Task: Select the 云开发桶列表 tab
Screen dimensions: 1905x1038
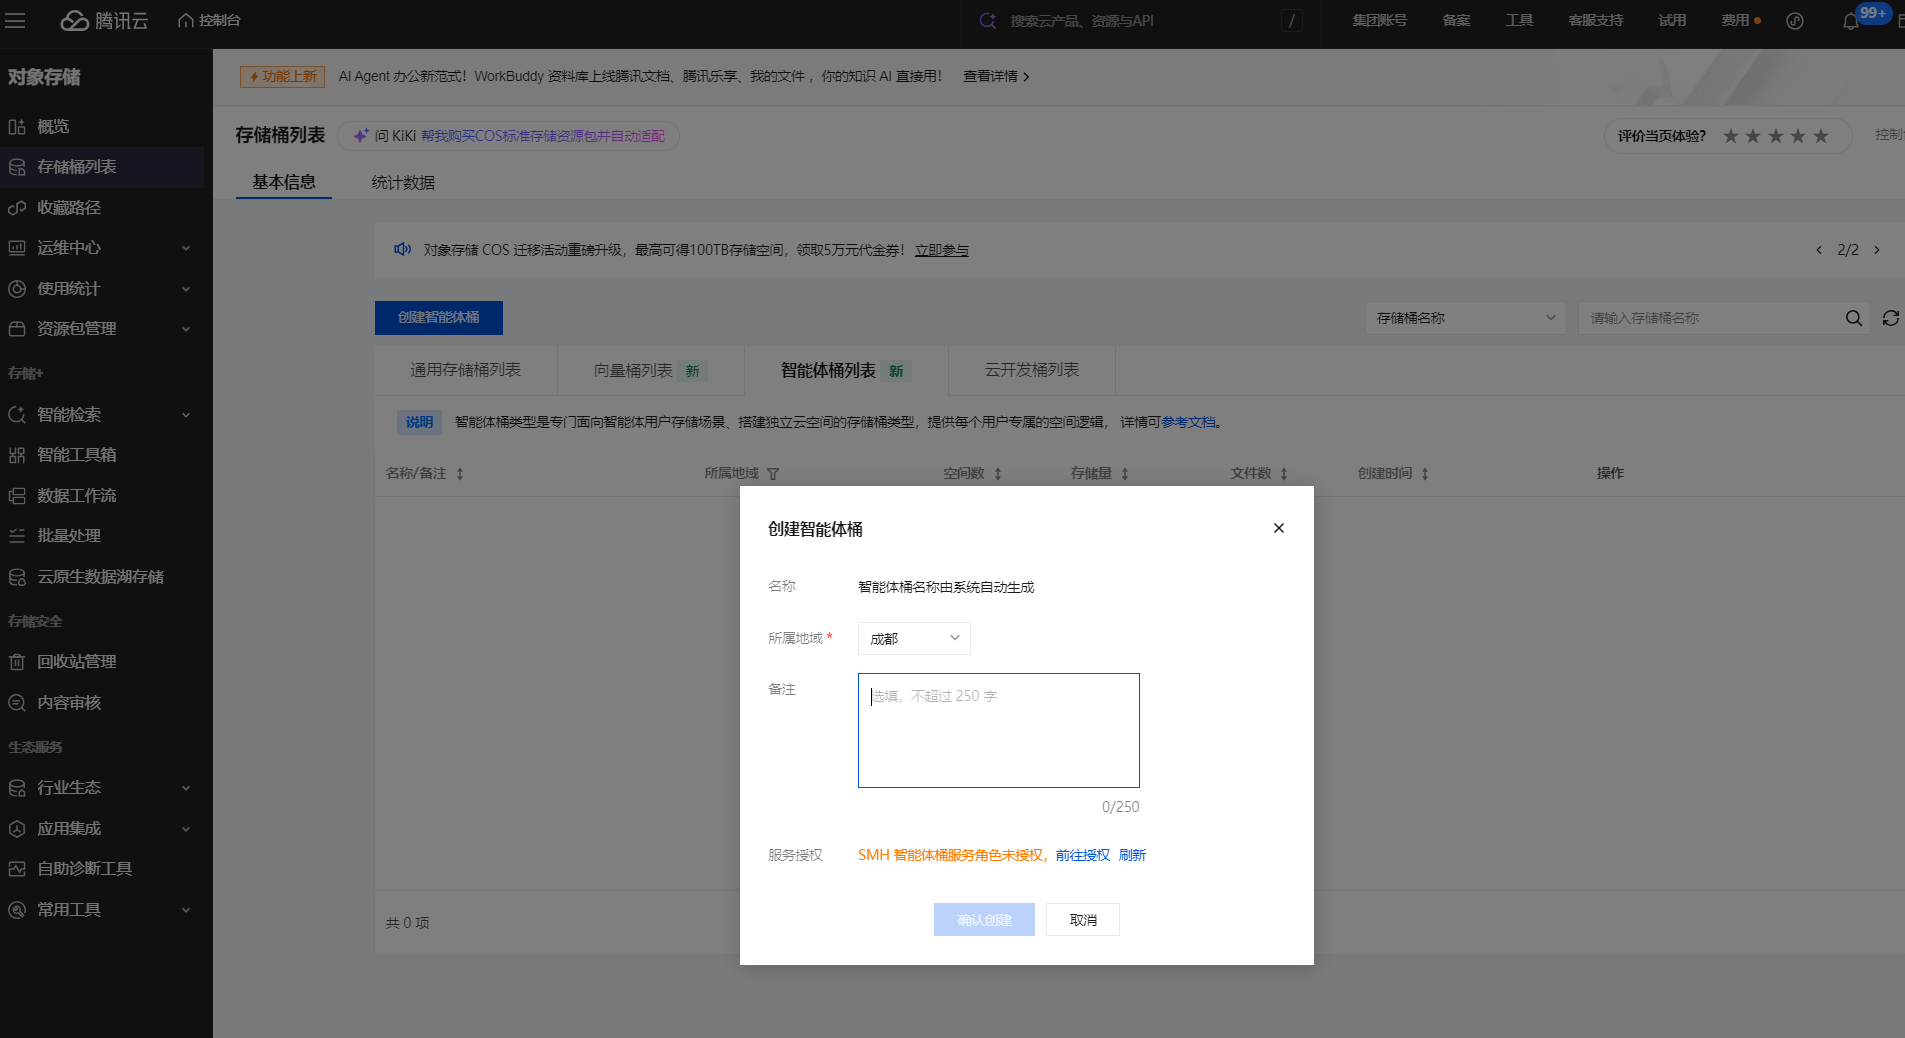Action: (1032, 370)
